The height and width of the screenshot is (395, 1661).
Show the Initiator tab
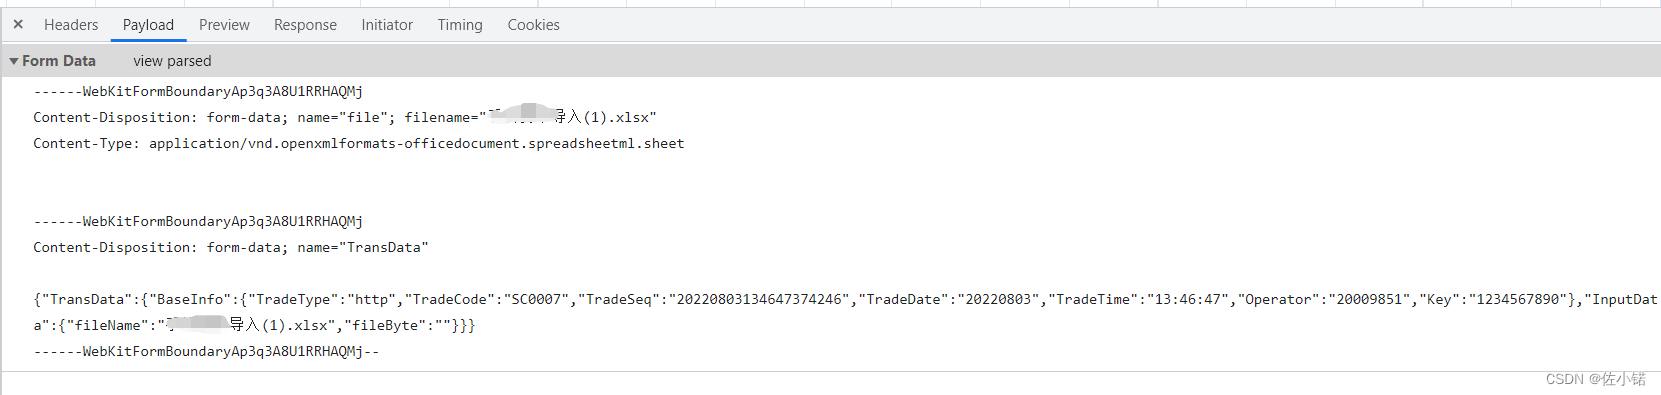click(387, 25)
